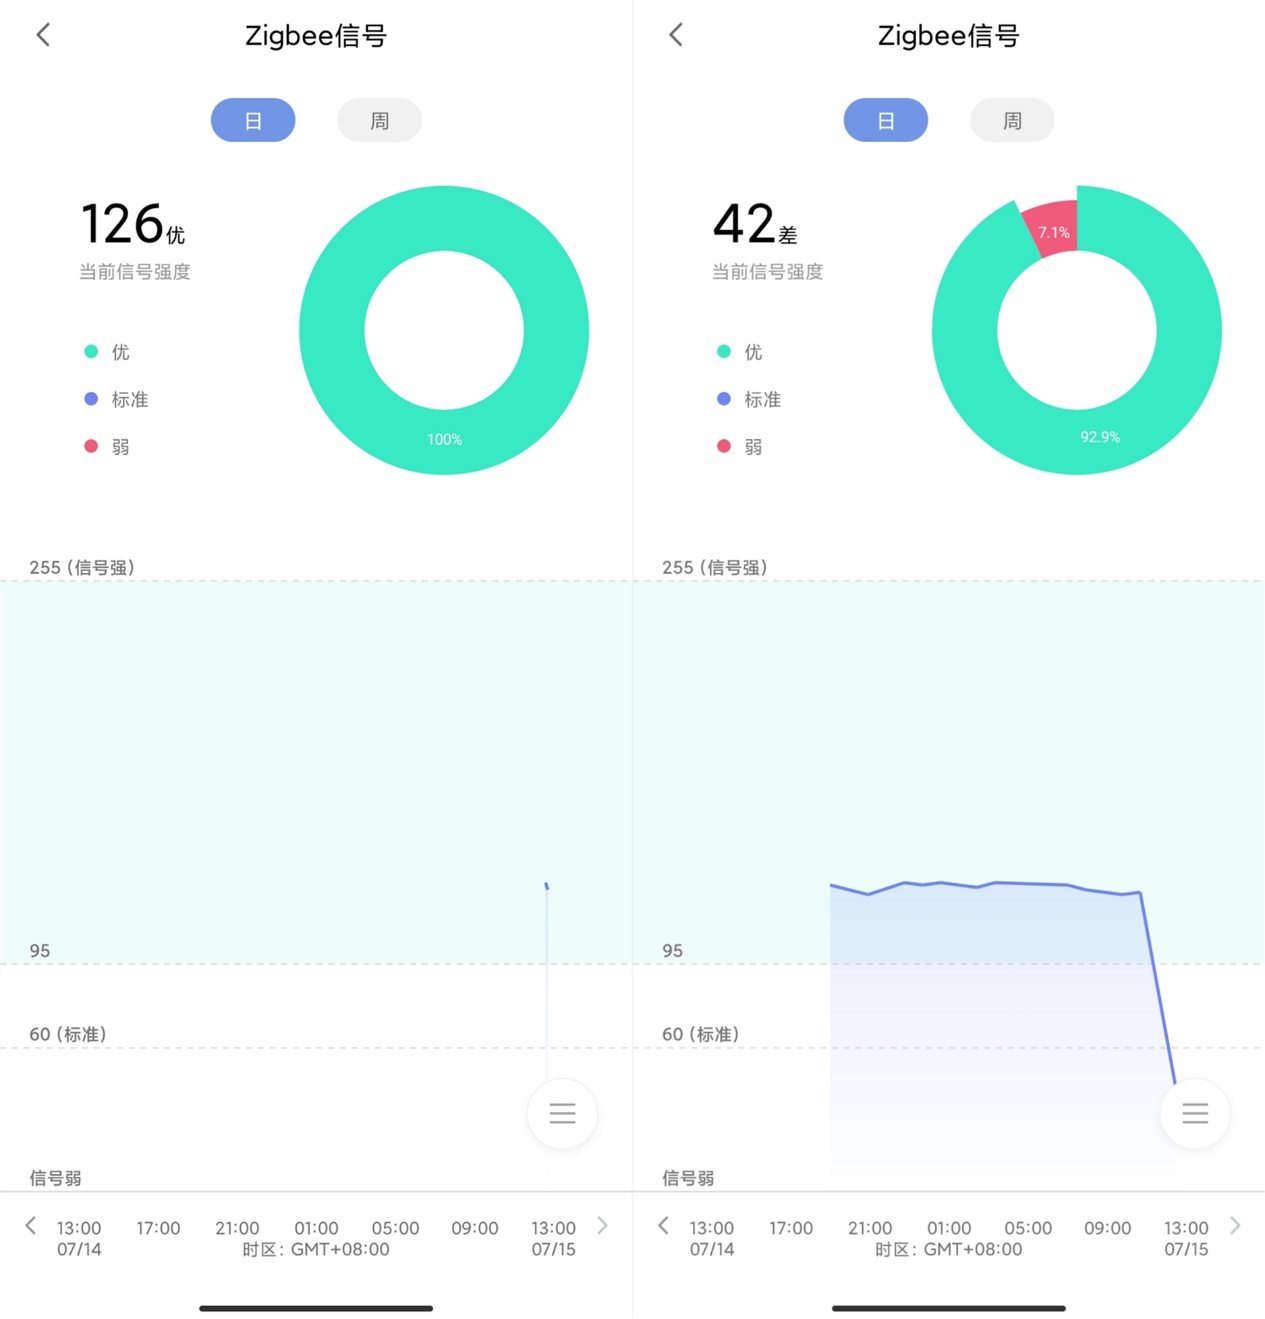Select 日 tab on right screen

coord(886,120)
